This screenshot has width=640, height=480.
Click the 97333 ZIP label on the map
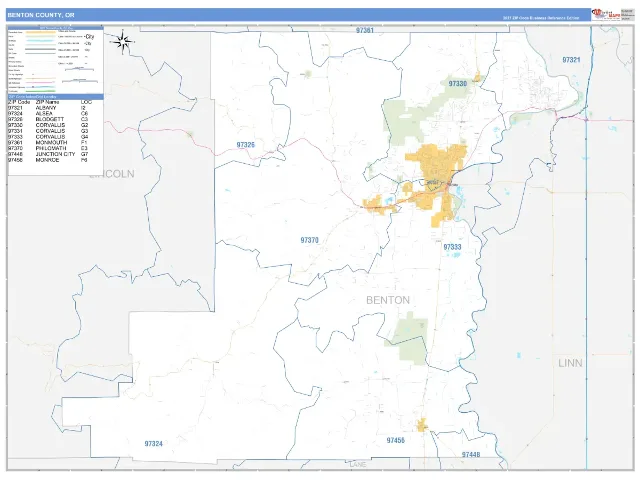[452, 247]
